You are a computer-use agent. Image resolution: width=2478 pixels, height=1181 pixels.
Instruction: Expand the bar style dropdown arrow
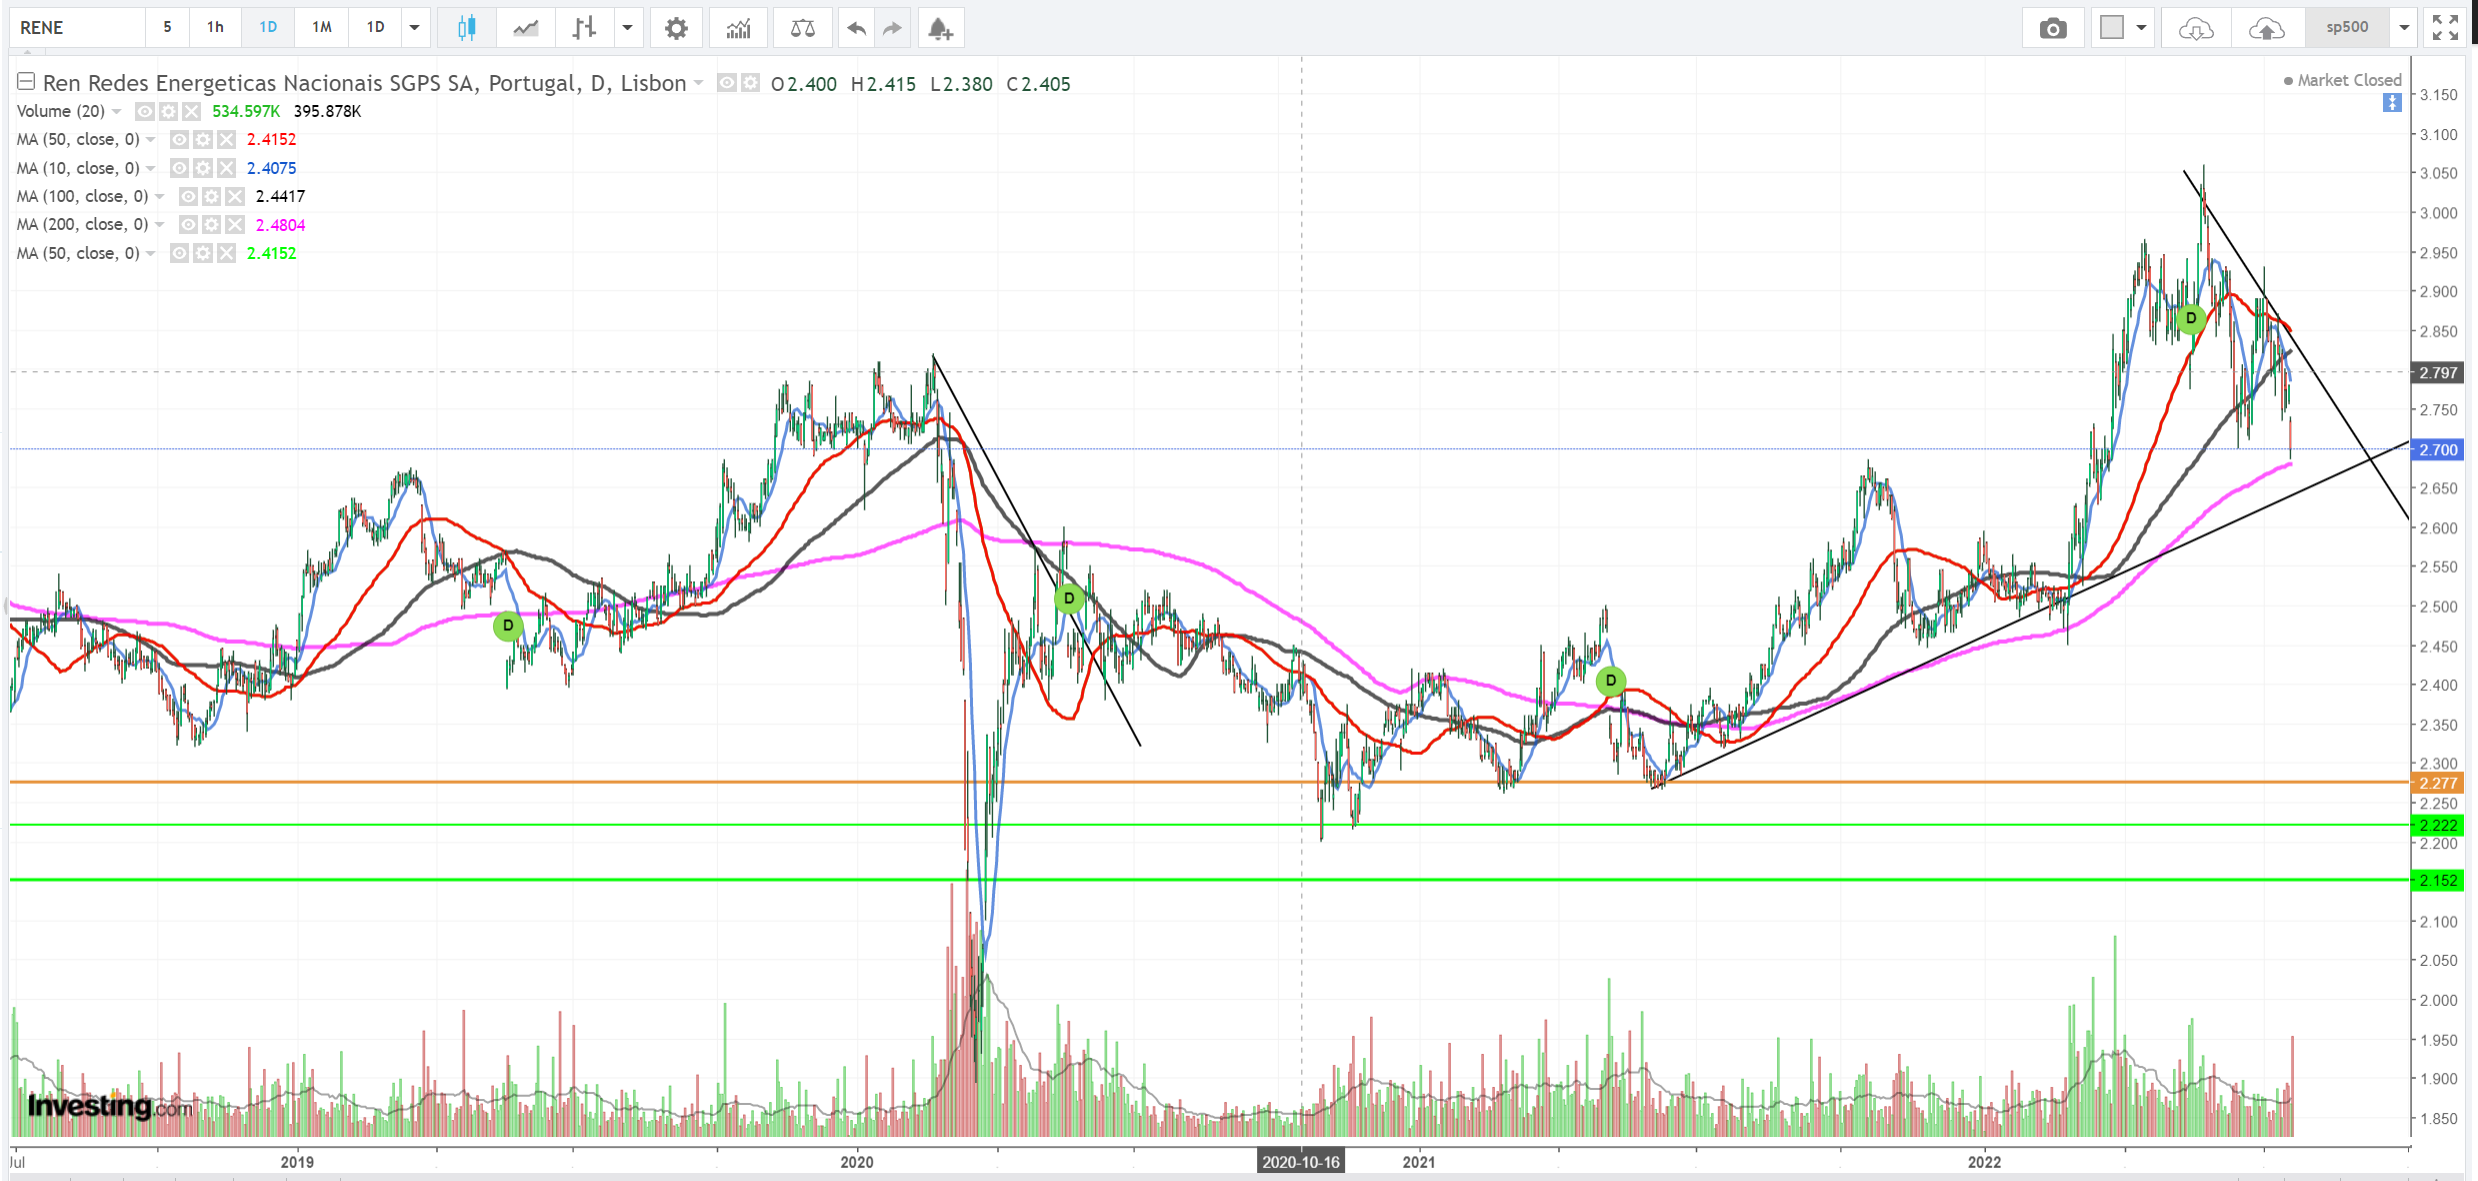627,28
